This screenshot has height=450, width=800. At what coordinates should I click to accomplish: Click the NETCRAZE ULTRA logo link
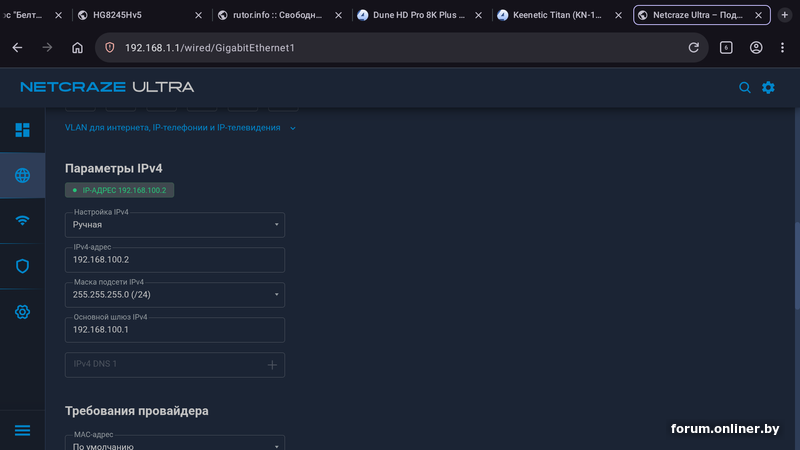pyautogui.click(x=107, y=87)
